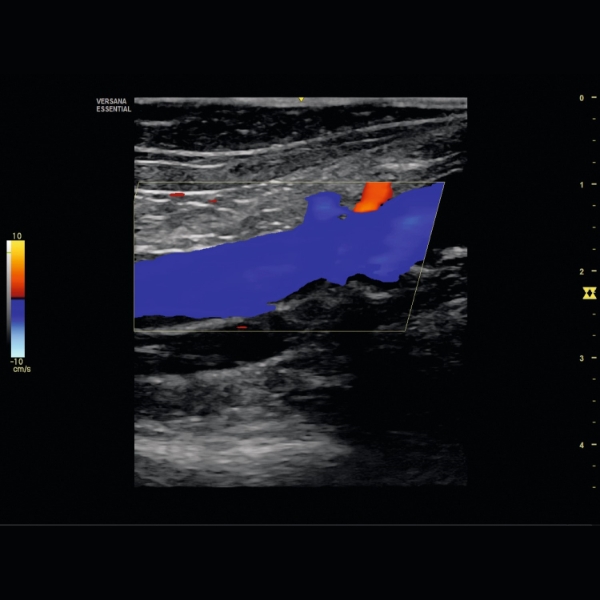Click the orange-red flow region in the vessel
Viewport: 600px width, 600px height.
(374, 196)
